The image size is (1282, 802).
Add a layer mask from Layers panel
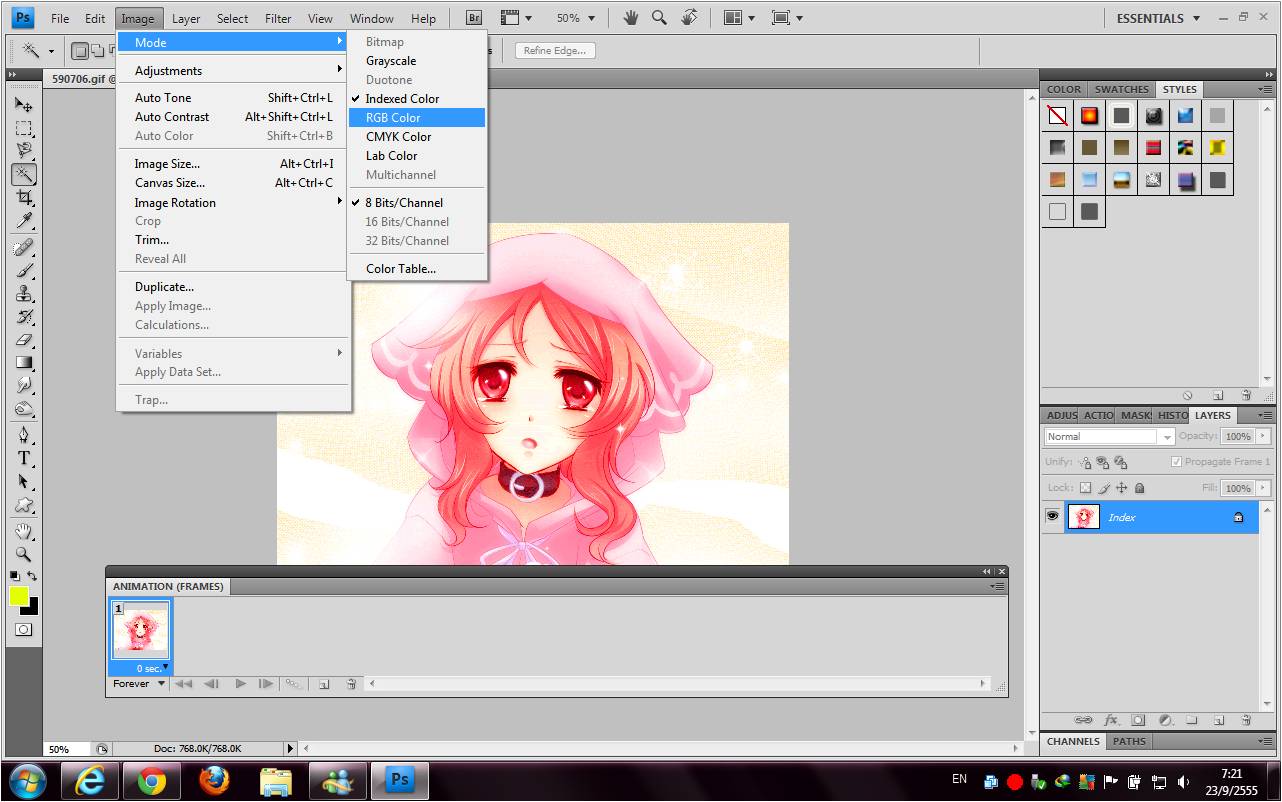pyautogui.click(x=1138, y=720)
